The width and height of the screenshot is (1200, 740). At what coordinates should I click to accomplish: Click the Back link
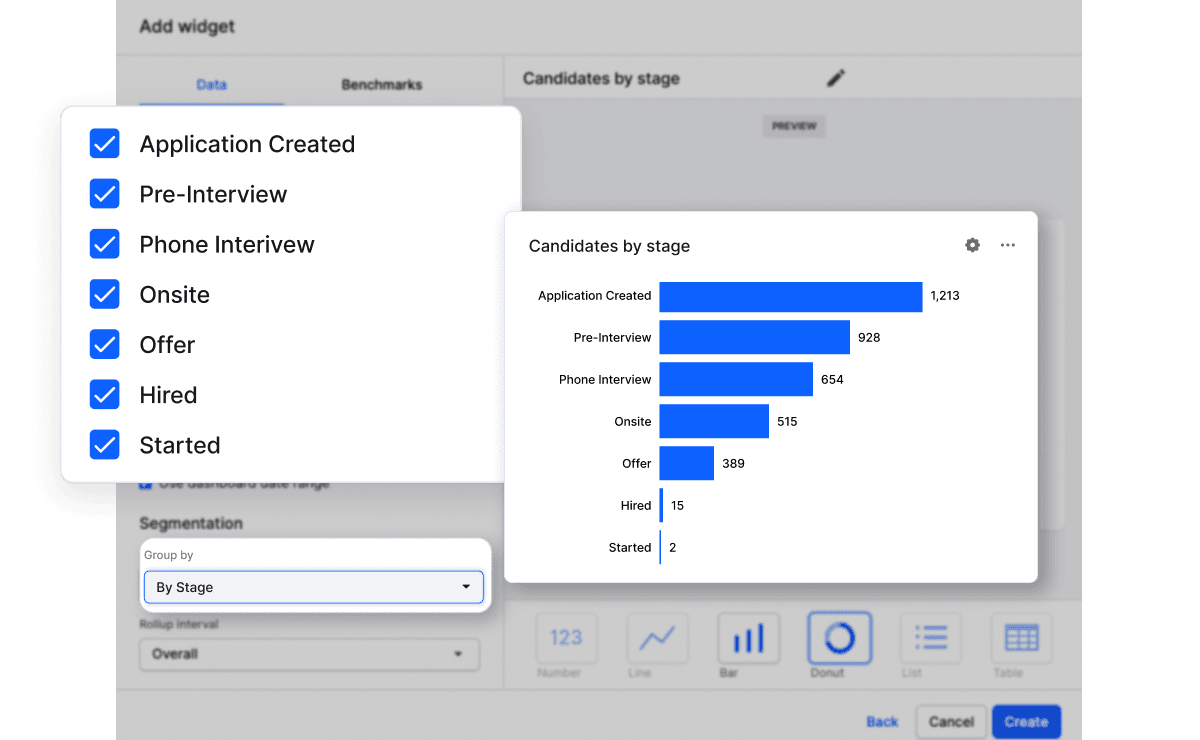[x=882, y=721]
